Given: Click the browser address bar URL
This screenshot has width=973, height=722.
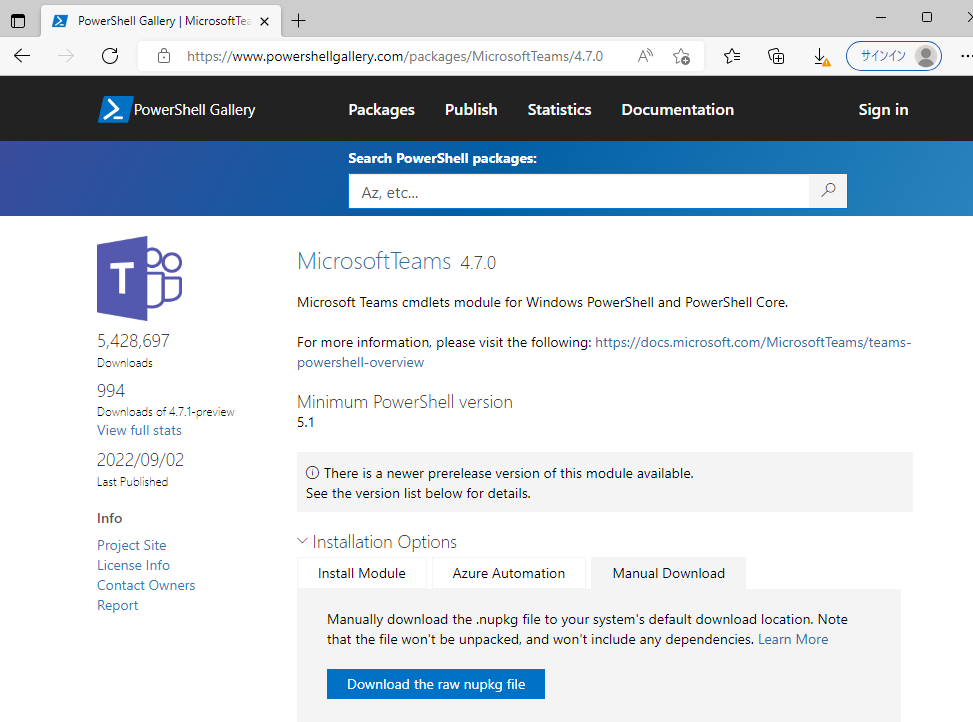Looking at the screenshot, I should click(395, 56).
